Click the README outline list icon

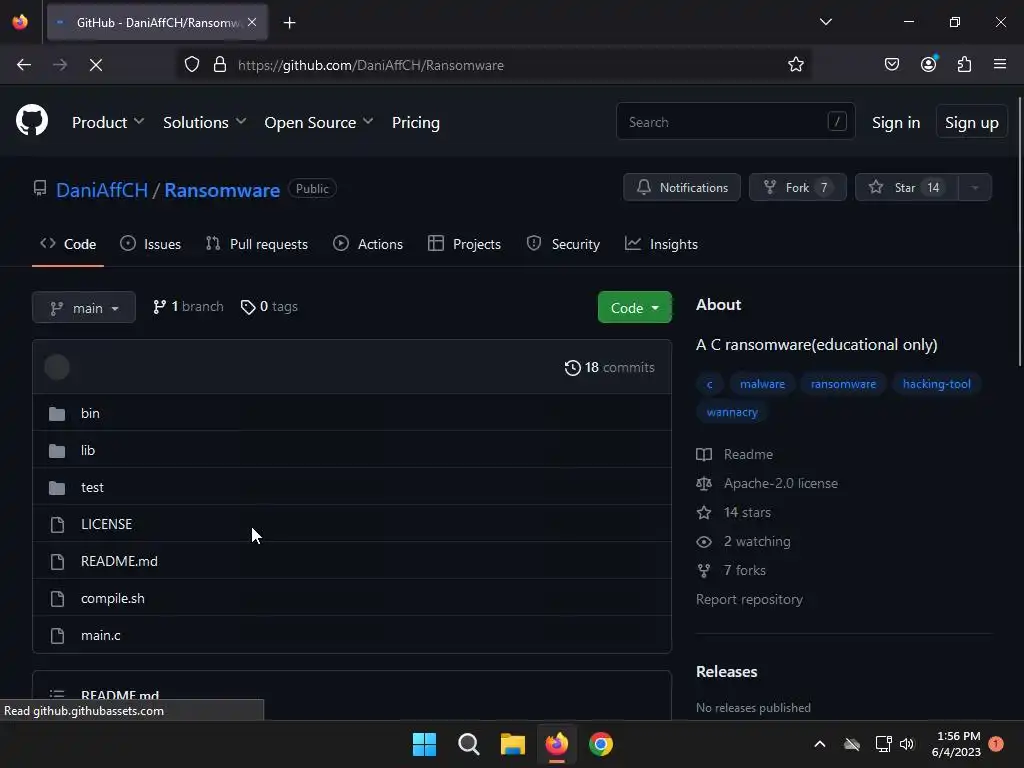click(57, 694)
